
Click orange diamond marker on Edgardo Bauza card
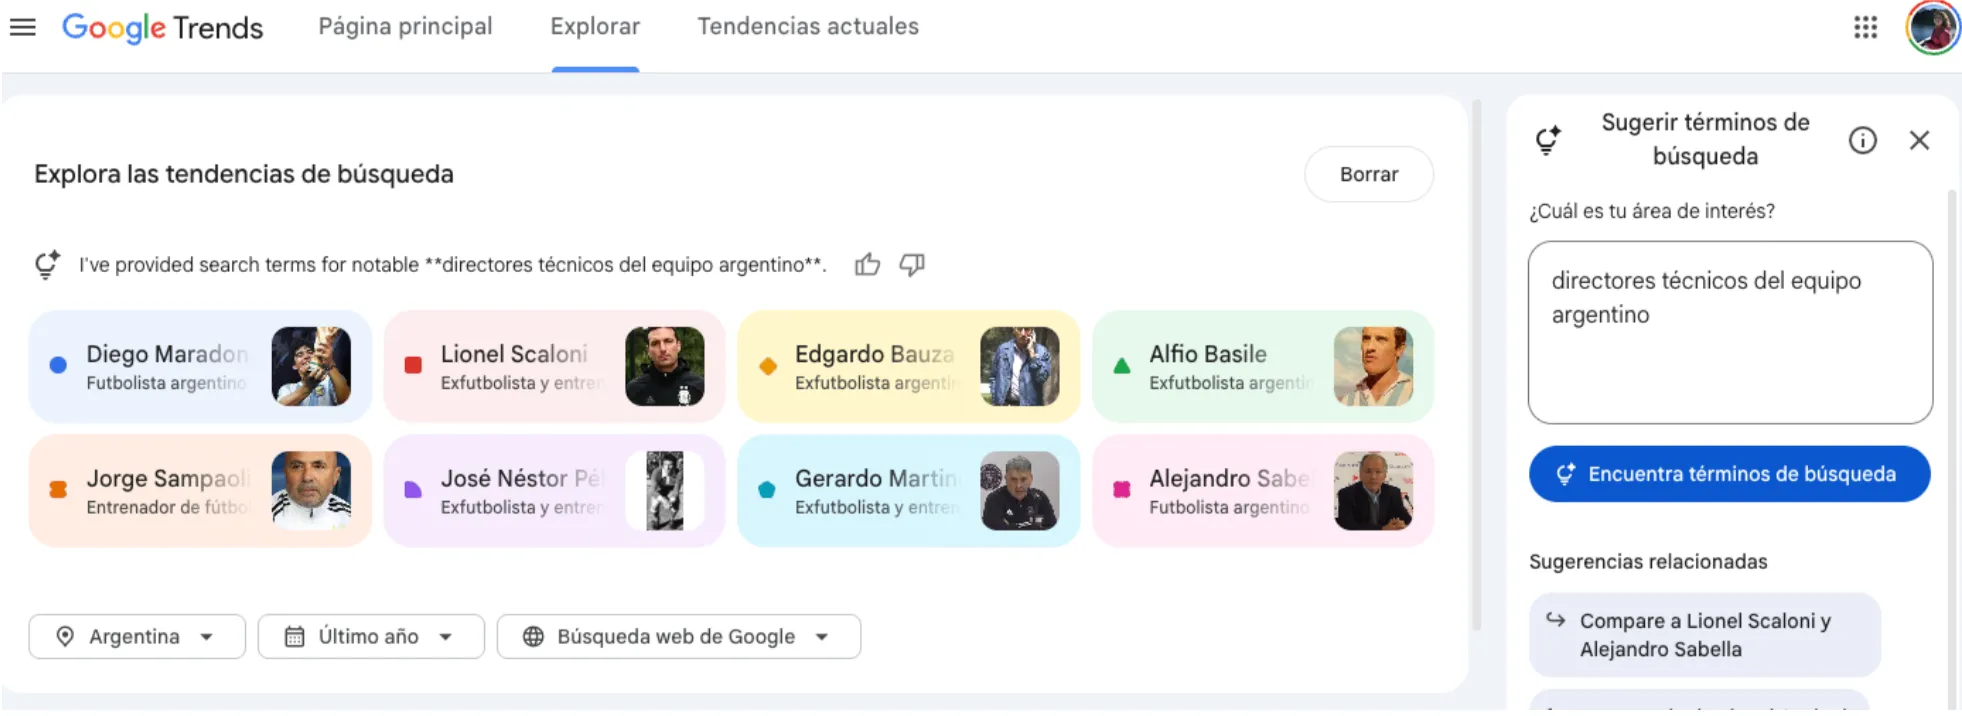coord(767,365)
